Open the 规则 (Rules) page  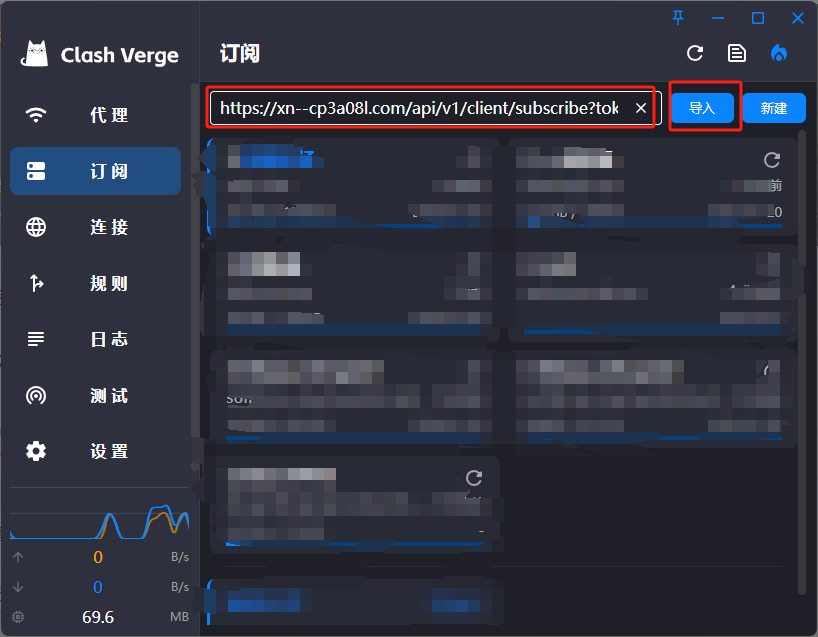(x=95, y=283)
